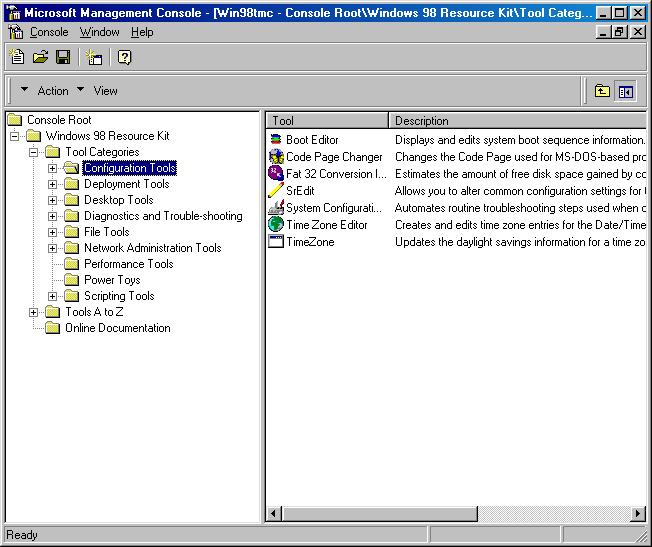
Task: Click the Time Zone Editor globe icon
Action: (276, 225)
